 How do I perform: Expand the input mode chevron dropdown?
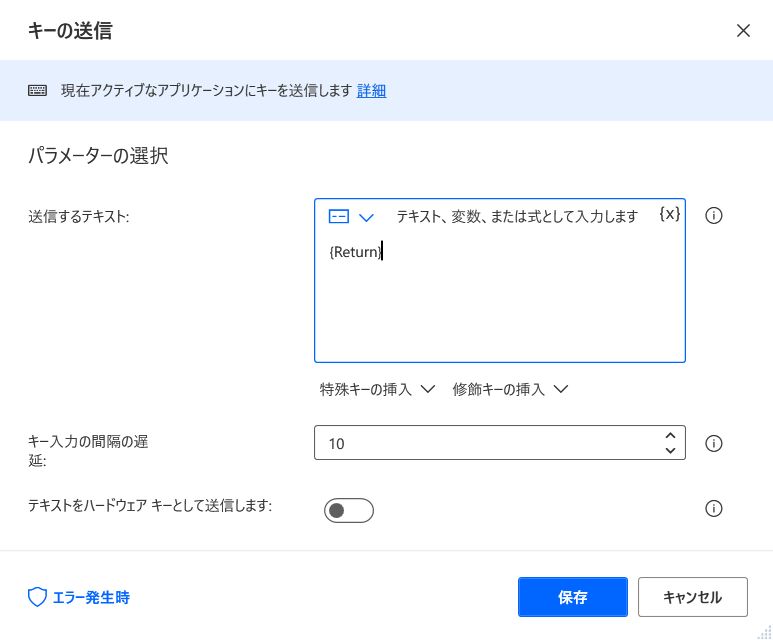point(366,217)
